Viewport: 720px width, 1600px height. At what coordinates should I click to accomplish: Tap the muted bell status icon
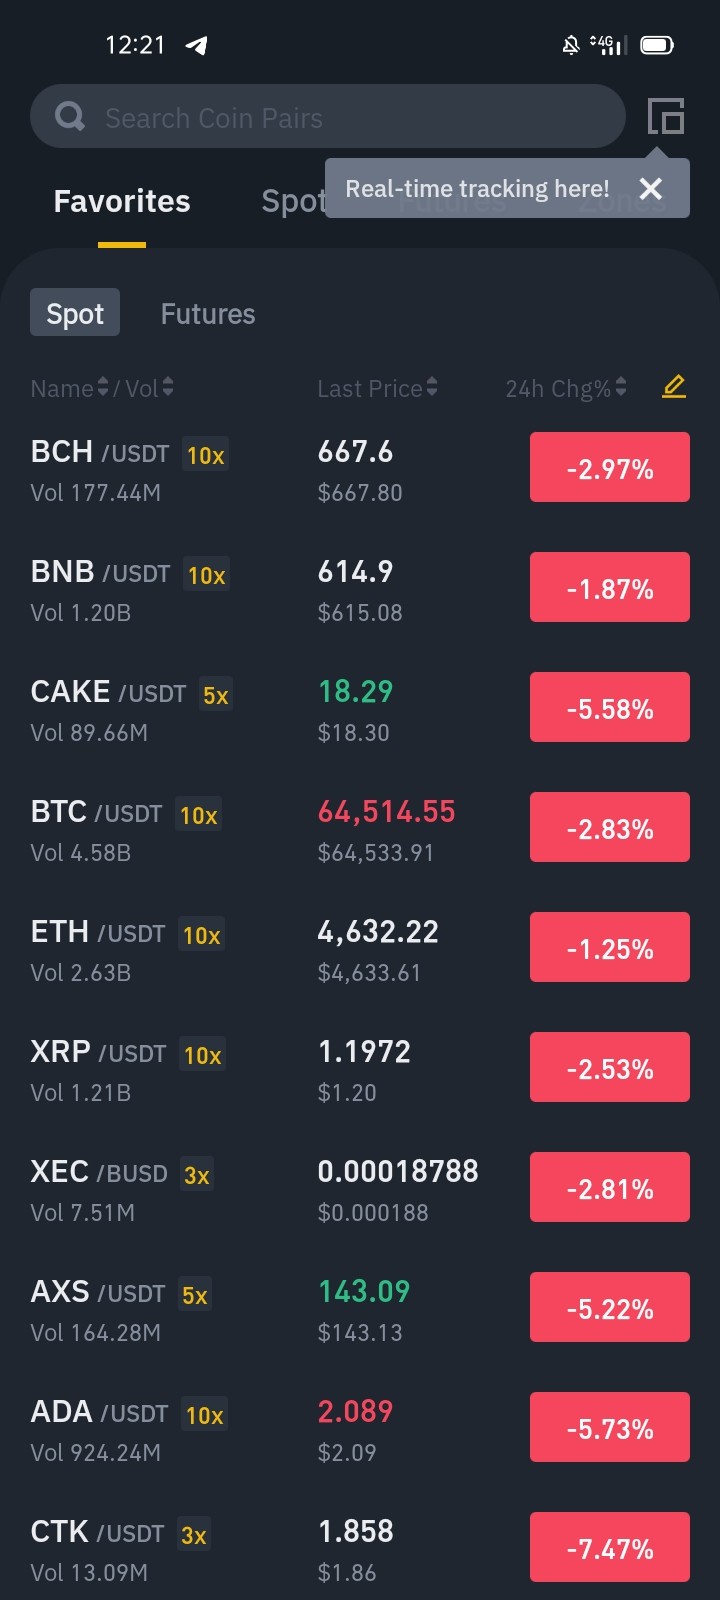571,45
